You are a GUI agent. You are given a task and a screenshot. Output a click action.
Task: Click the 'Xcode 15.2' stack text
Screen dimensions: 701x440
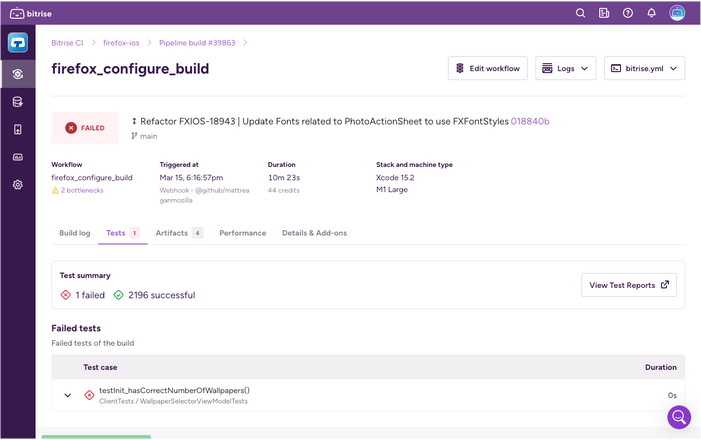point(395,178)
